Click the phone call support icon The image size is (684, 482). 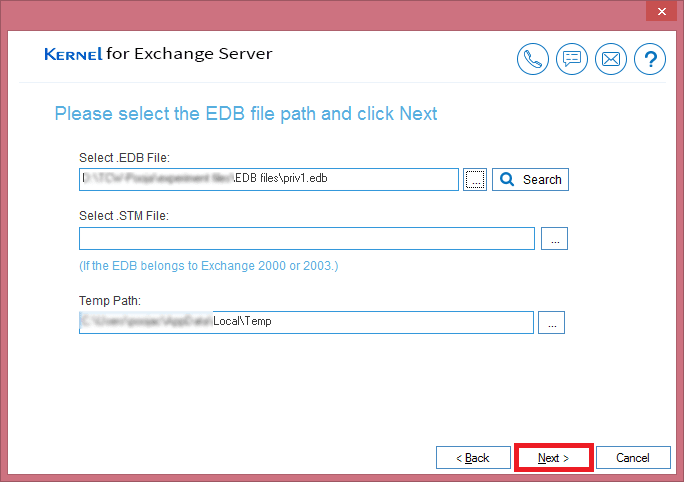point(533,59)
